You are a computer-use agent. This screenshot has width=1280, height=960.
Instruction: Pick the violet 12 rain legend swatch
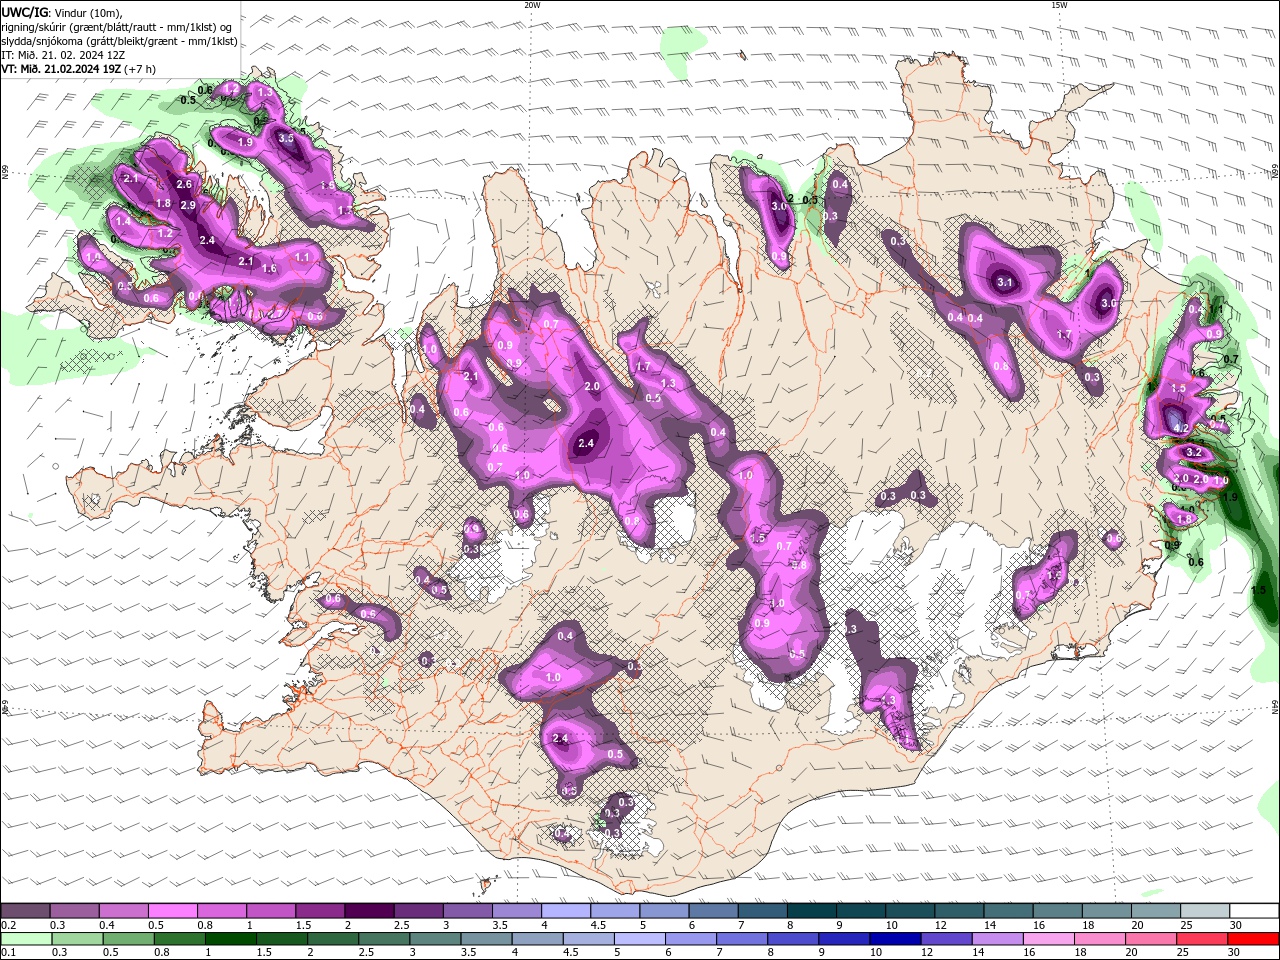click(x=946, y=939)
